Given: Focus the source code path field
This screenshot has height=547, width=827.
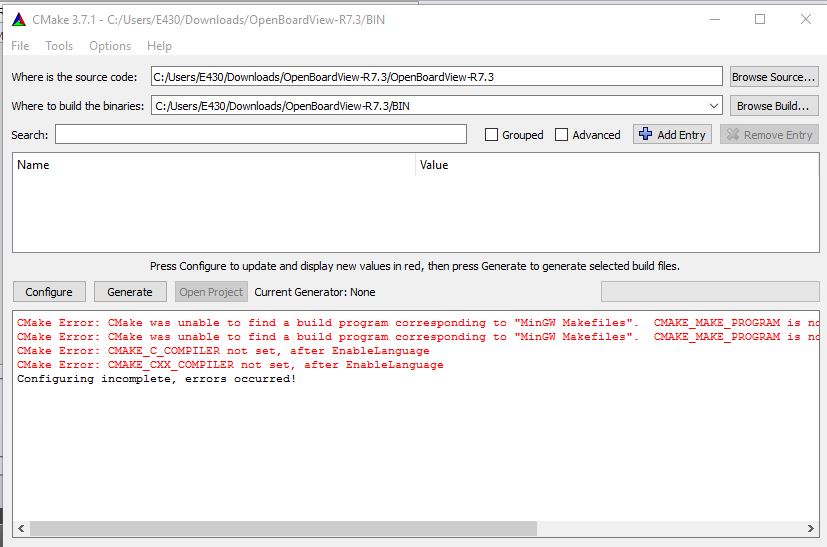Looking at the screenshot, I should pos(436,76).
